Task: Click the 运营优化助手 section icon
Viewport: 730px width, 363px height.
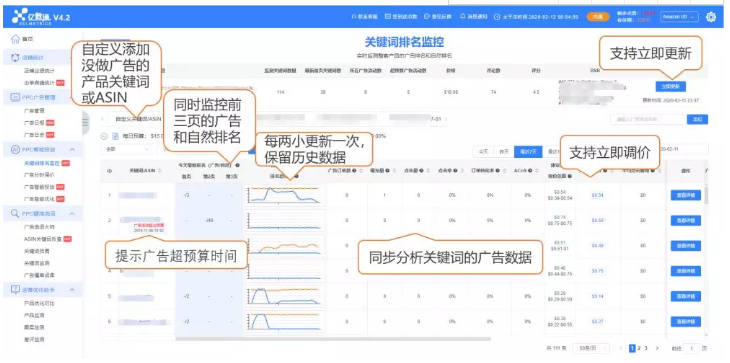Action: [x=15, y=289]
